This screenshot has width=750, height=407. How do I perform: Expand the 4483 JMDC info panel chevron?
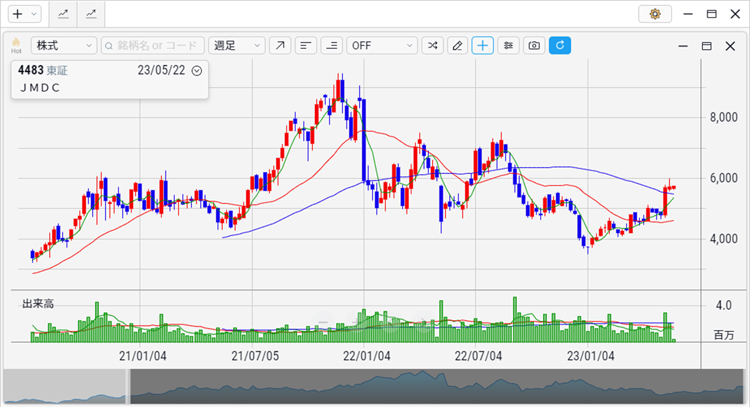tap(197, 71)
